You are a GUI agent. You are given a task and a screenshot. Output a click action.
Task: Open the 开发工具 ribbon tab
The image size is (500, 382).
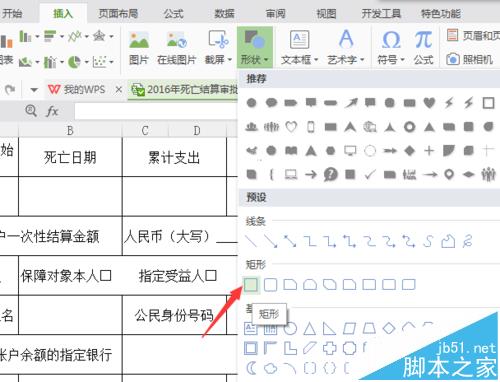(381, 14)
